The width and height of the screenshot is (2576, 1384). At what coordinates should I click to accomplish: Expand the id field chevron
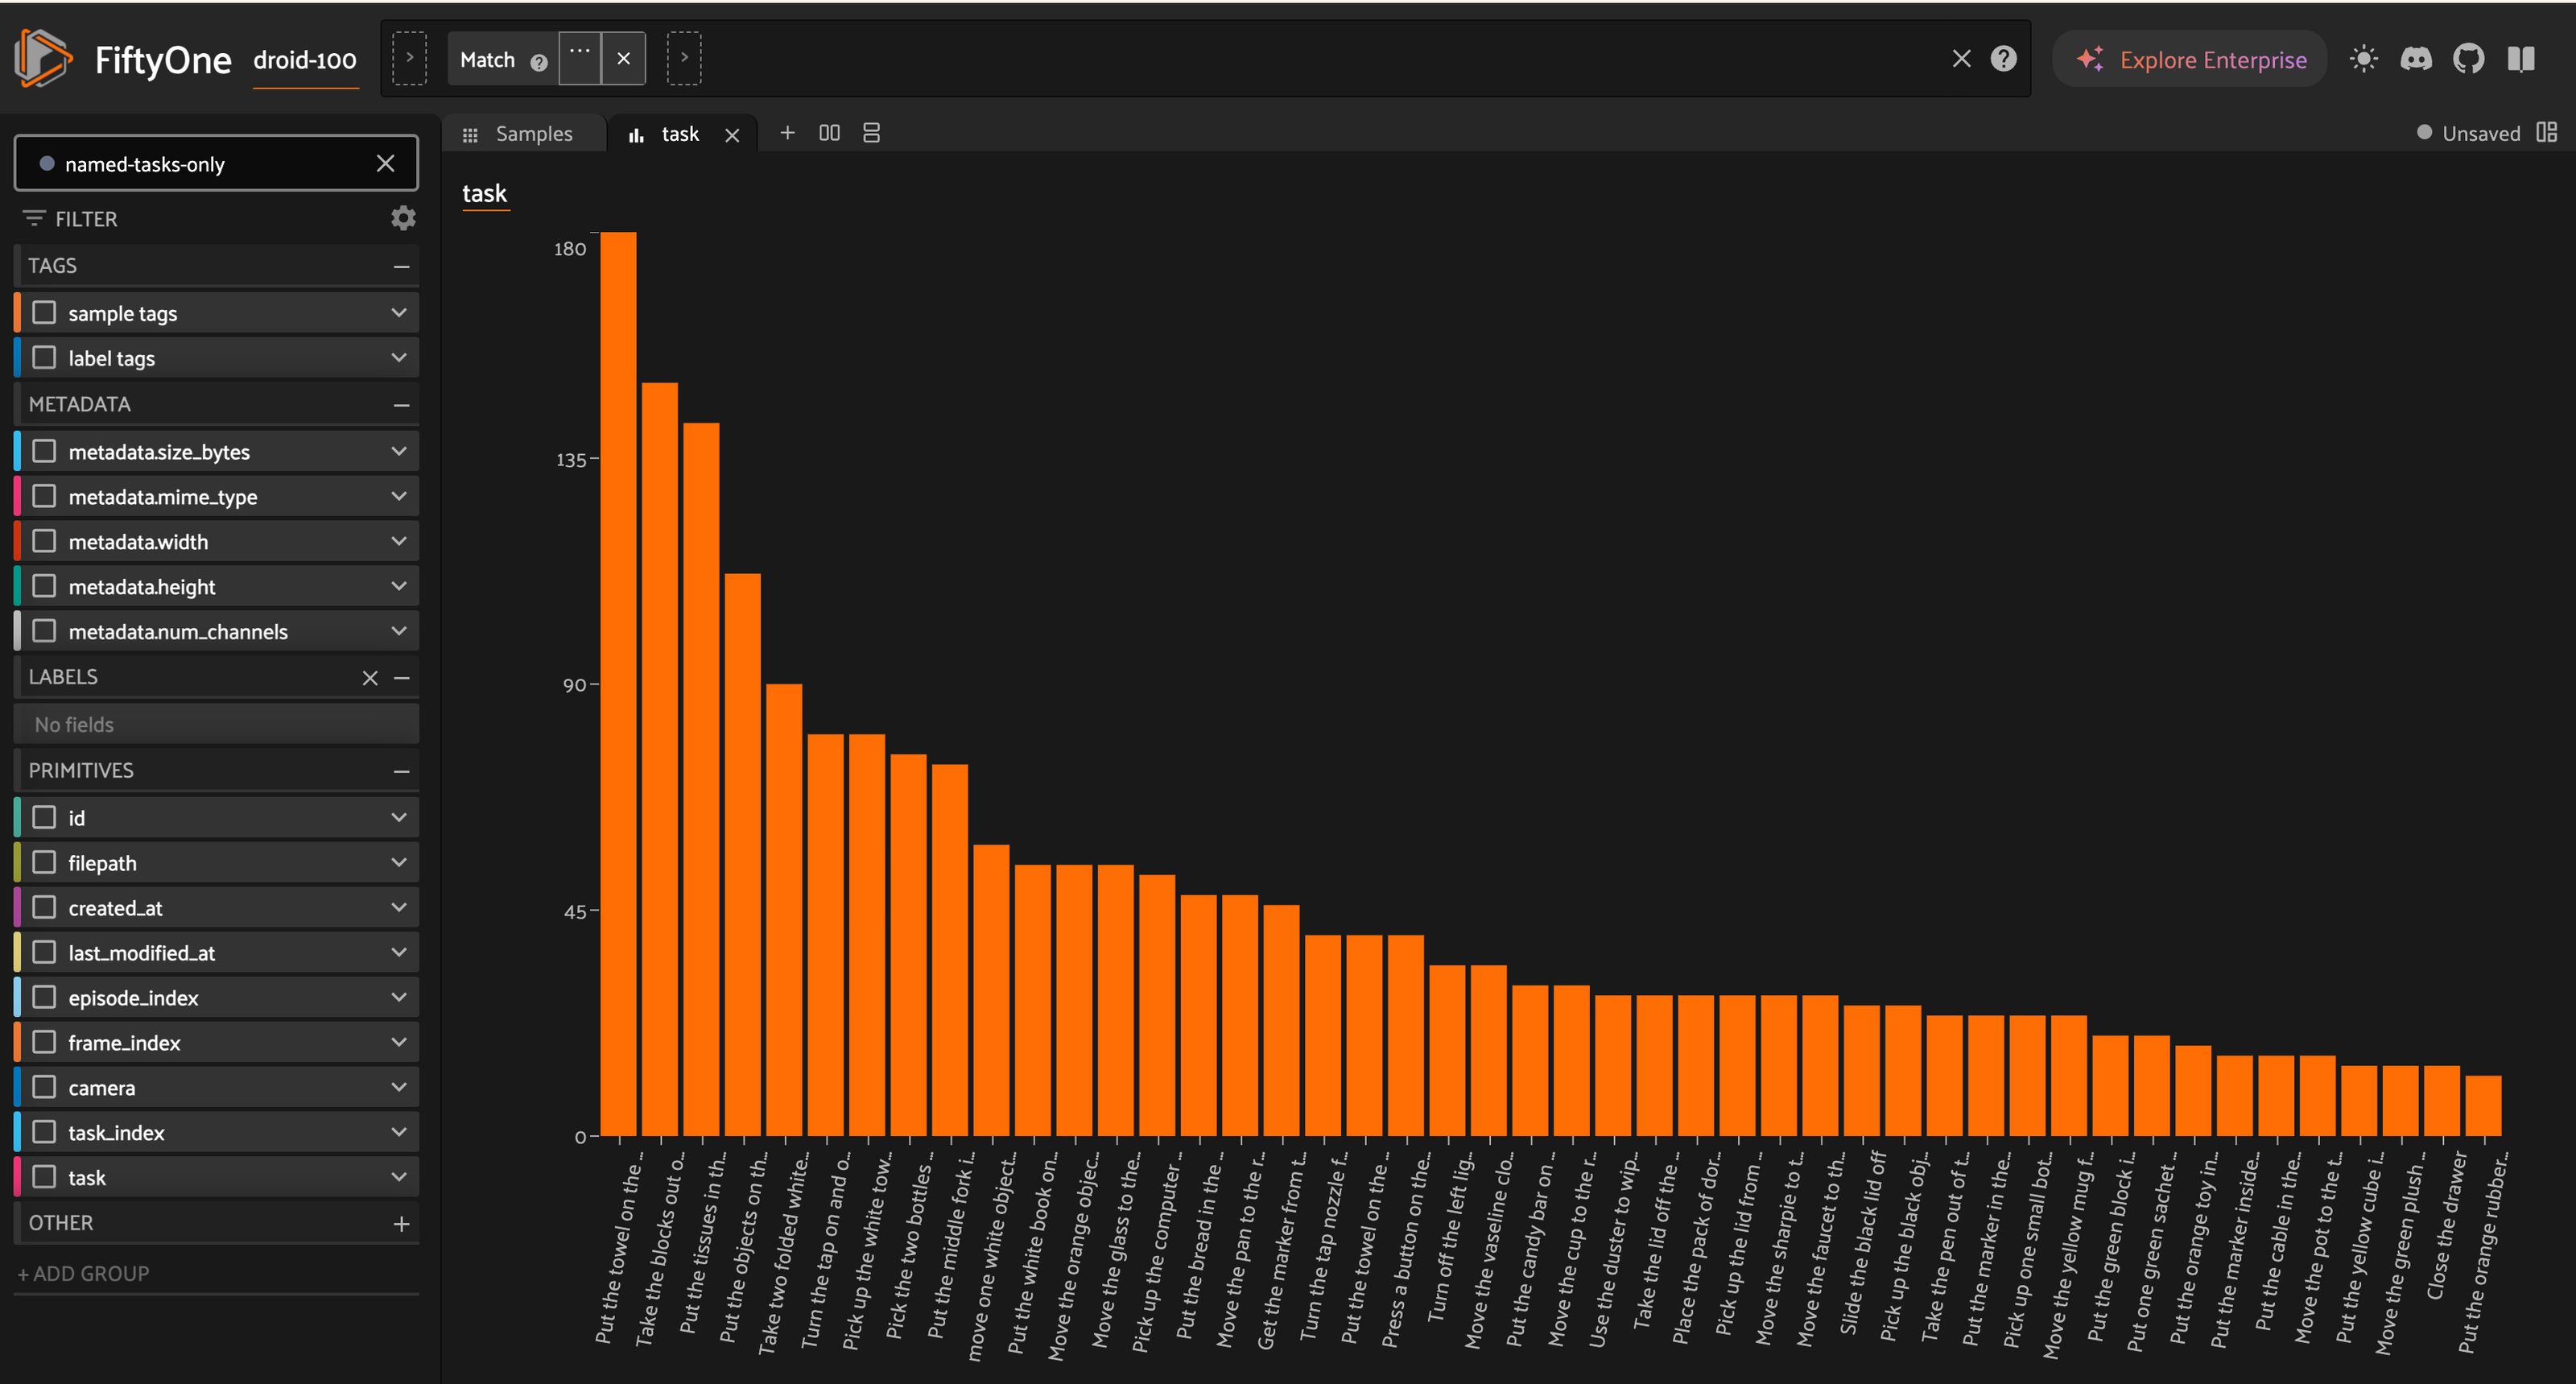(399, 818)
